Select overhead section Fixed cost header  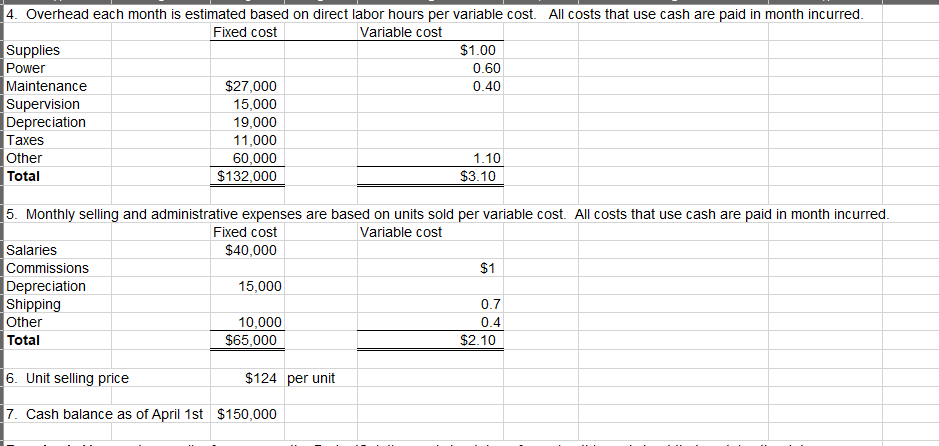tap(245, 32)
